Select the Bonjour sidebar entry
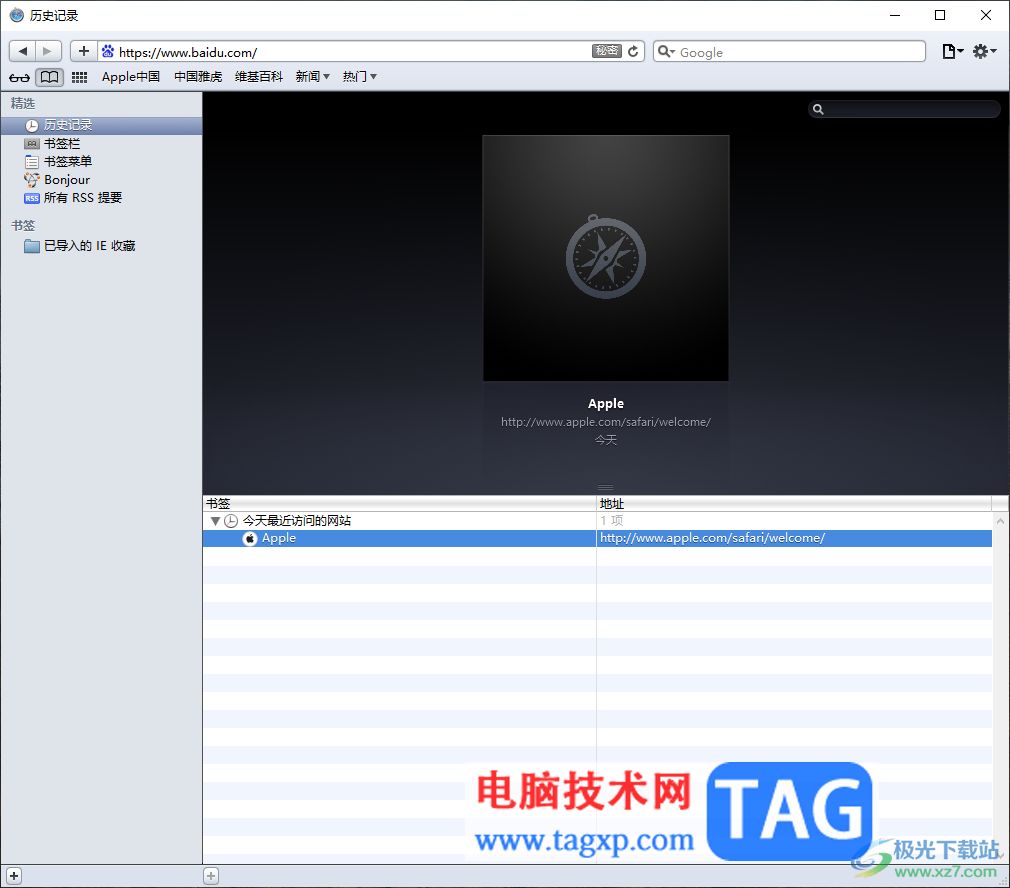The image size is (1010, 888). (64, 179)
